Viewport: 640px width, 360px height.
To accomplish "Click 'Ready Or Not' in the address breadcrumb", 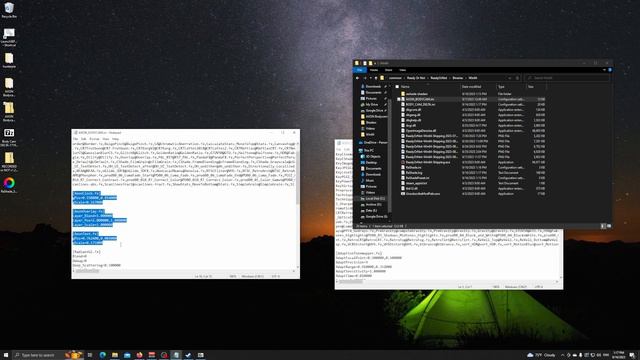I will pyautogui.click(x=416, y=78).
